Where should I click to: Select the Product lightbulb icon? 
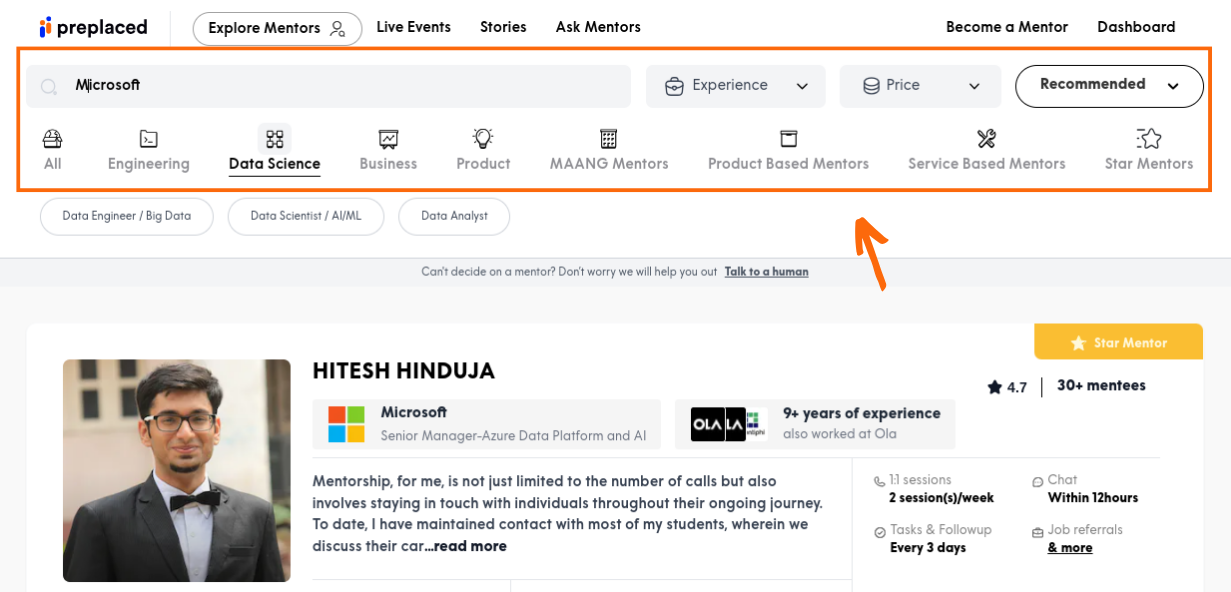click(x=483, y=138)
